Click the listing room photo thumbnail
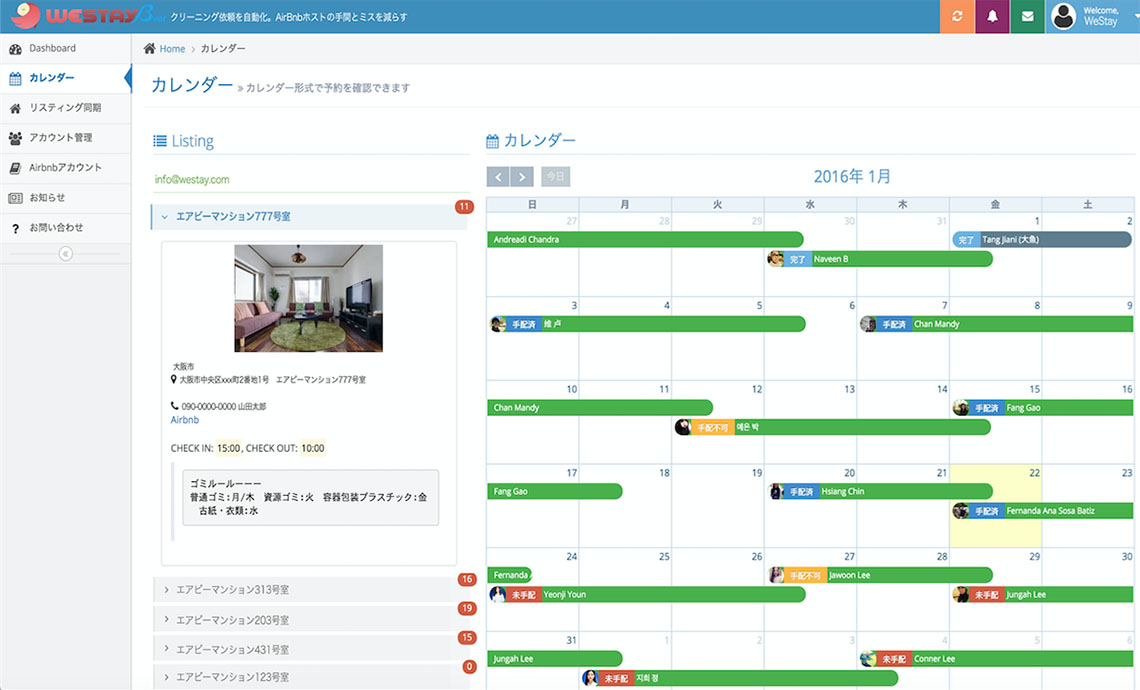 click(308, 298)
